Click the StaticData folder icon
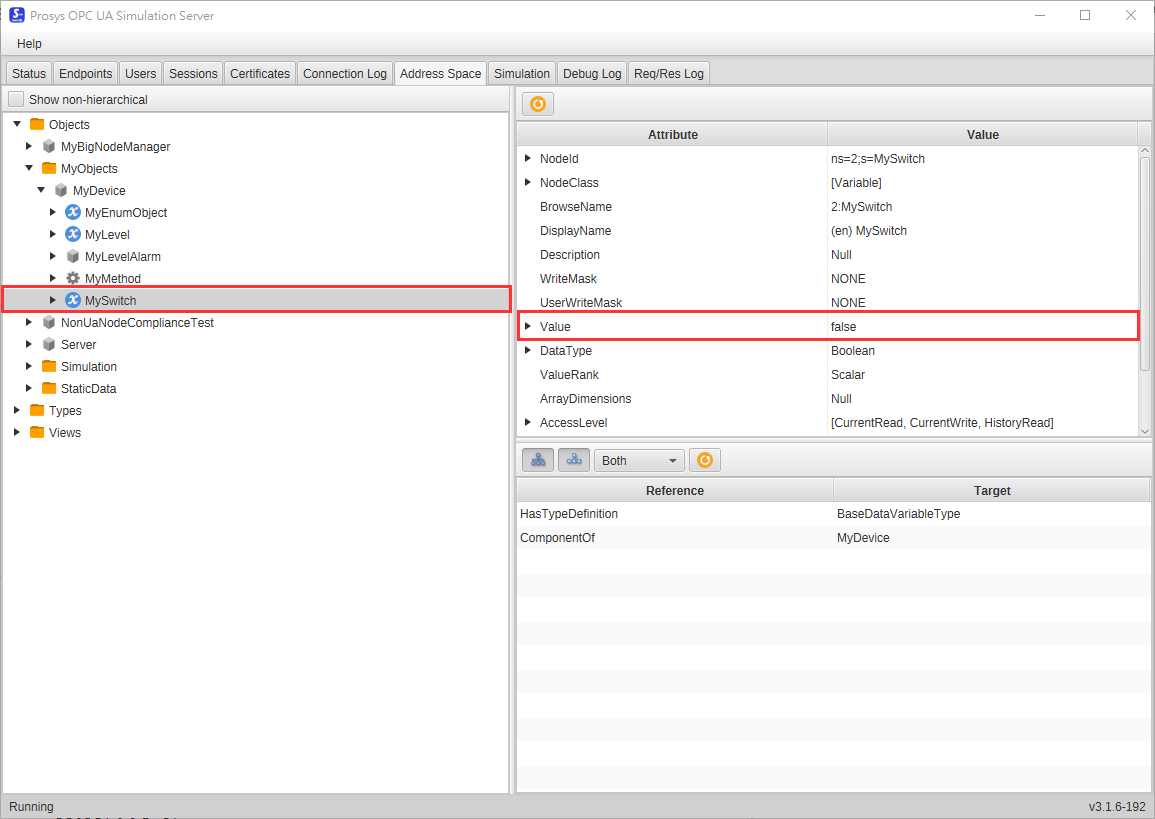The image size is (1155, 819). (x=49, y=388)
